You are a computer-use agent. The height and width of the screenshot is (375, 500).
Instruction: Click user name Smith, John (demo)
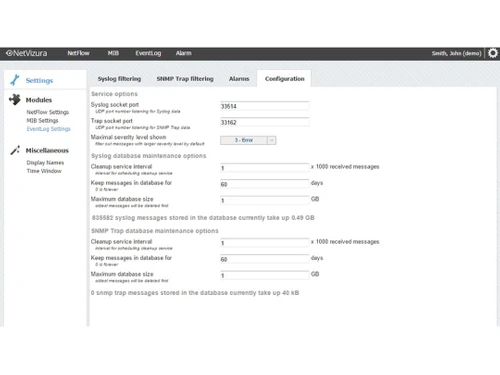point(456,53)
